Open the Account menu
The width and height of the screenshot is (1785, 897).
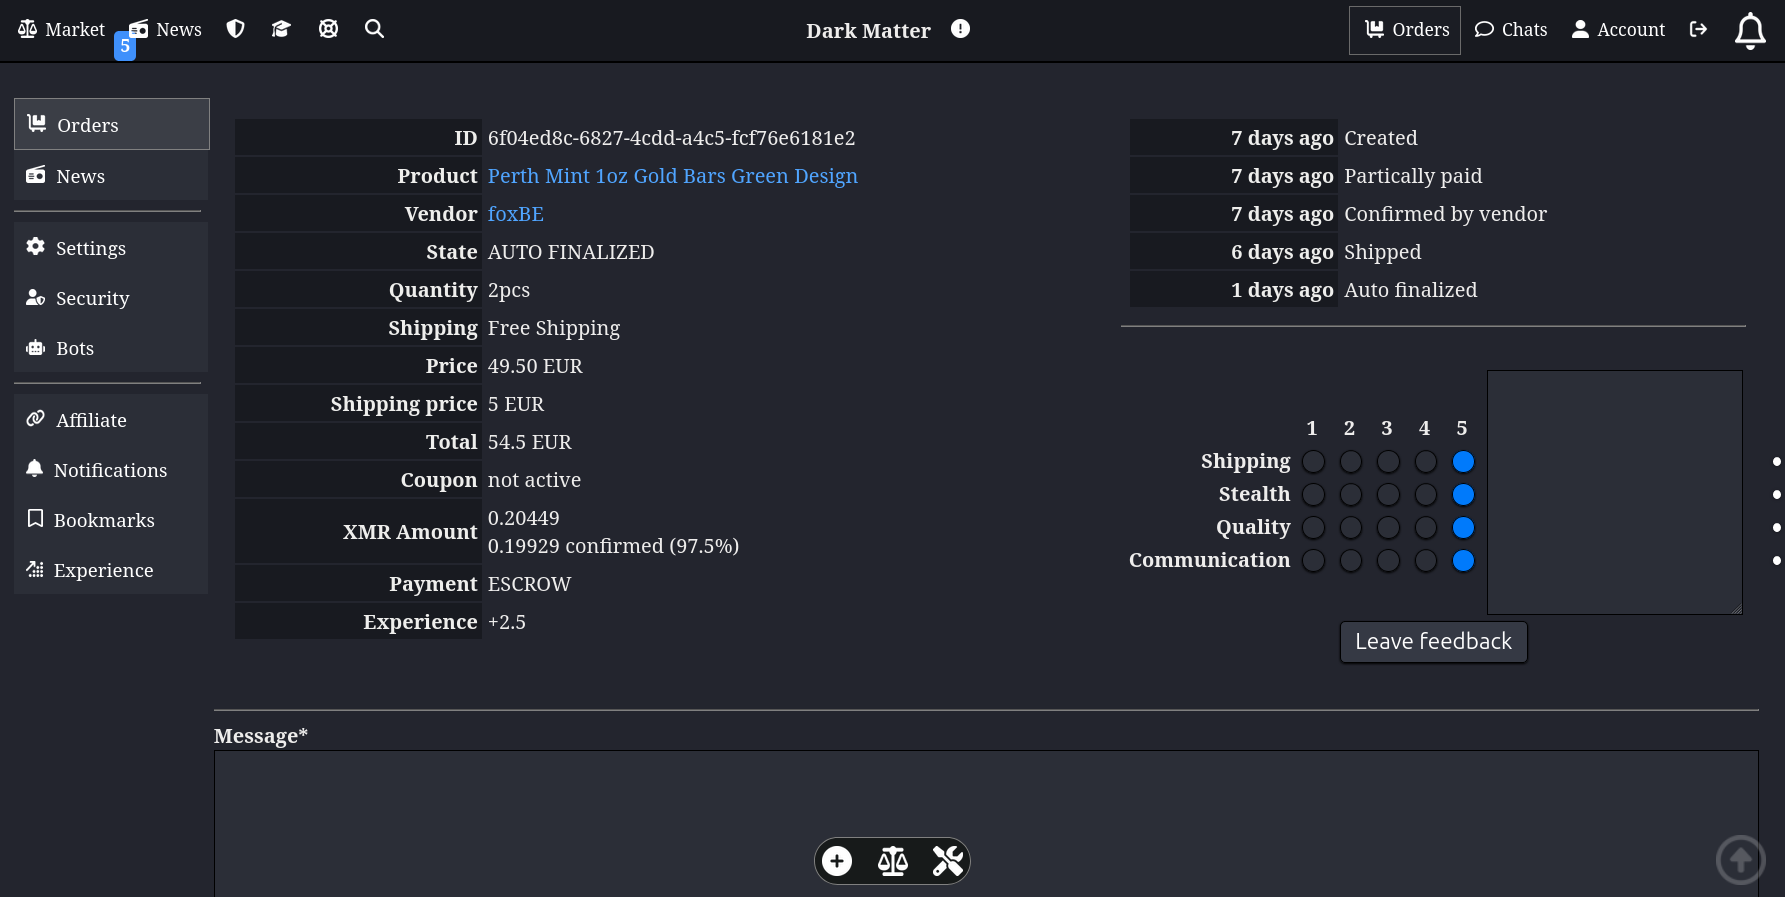[x=1618, y=30]
